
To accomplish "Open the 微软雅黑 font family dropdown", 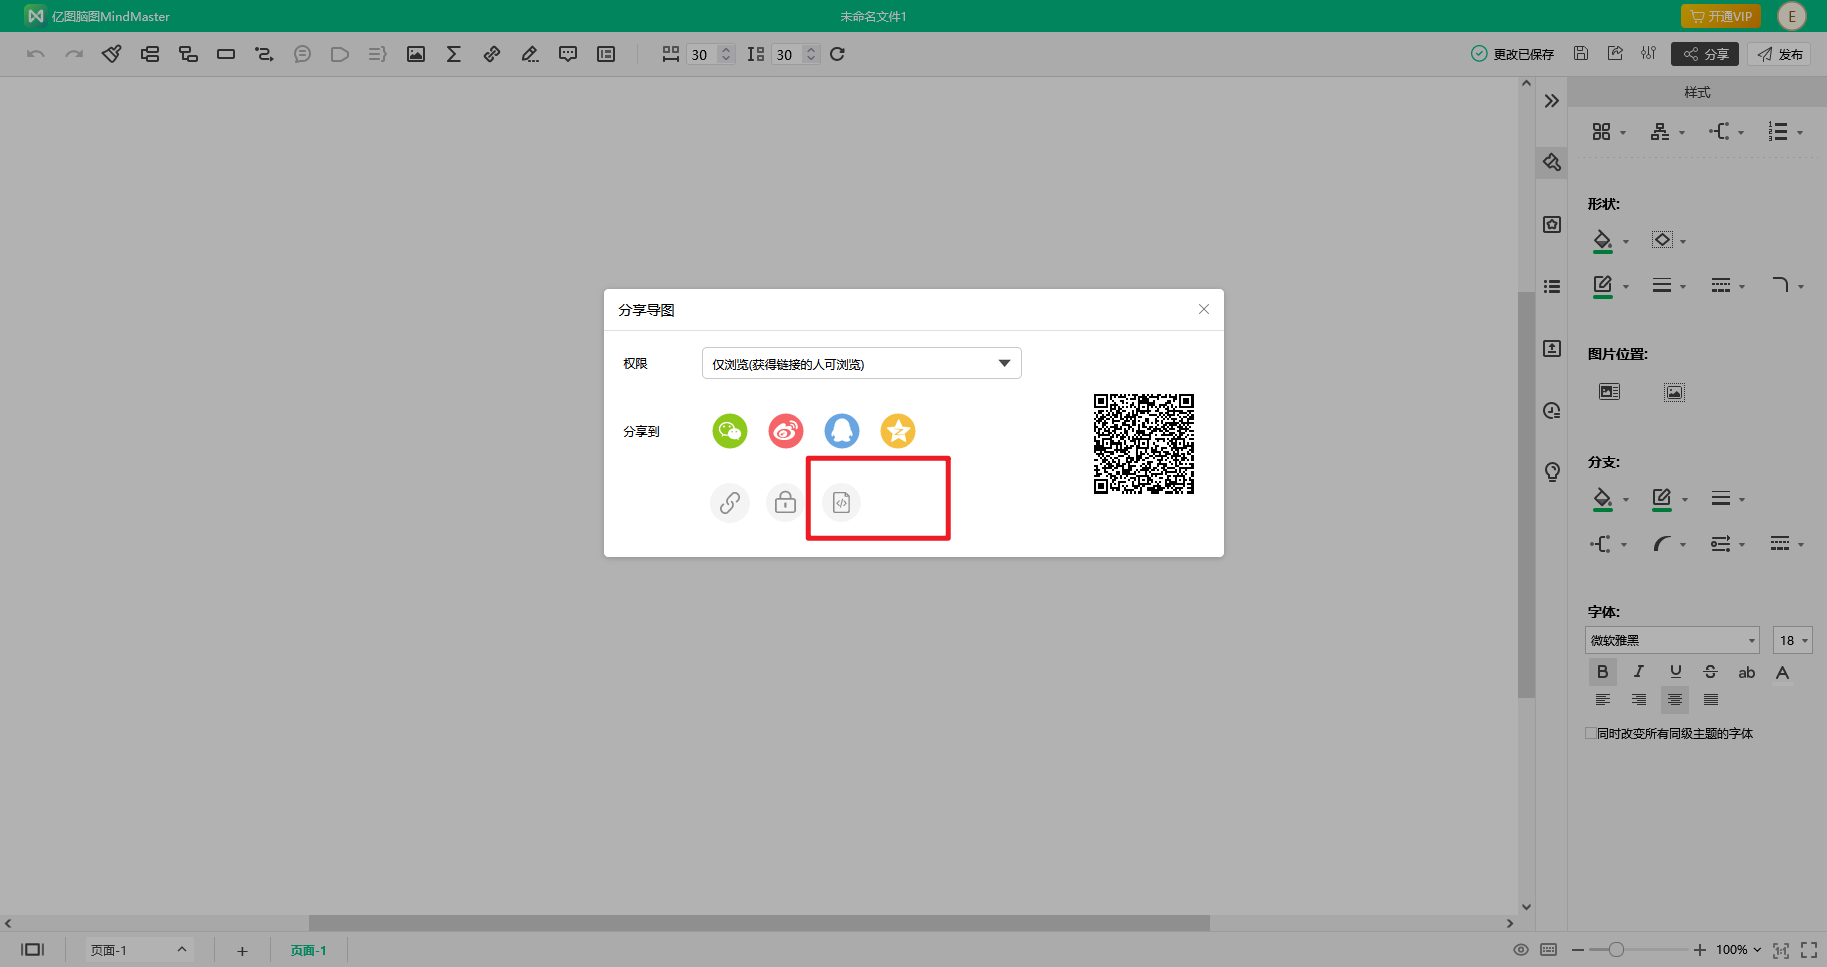I will (x=1671, y=640).
